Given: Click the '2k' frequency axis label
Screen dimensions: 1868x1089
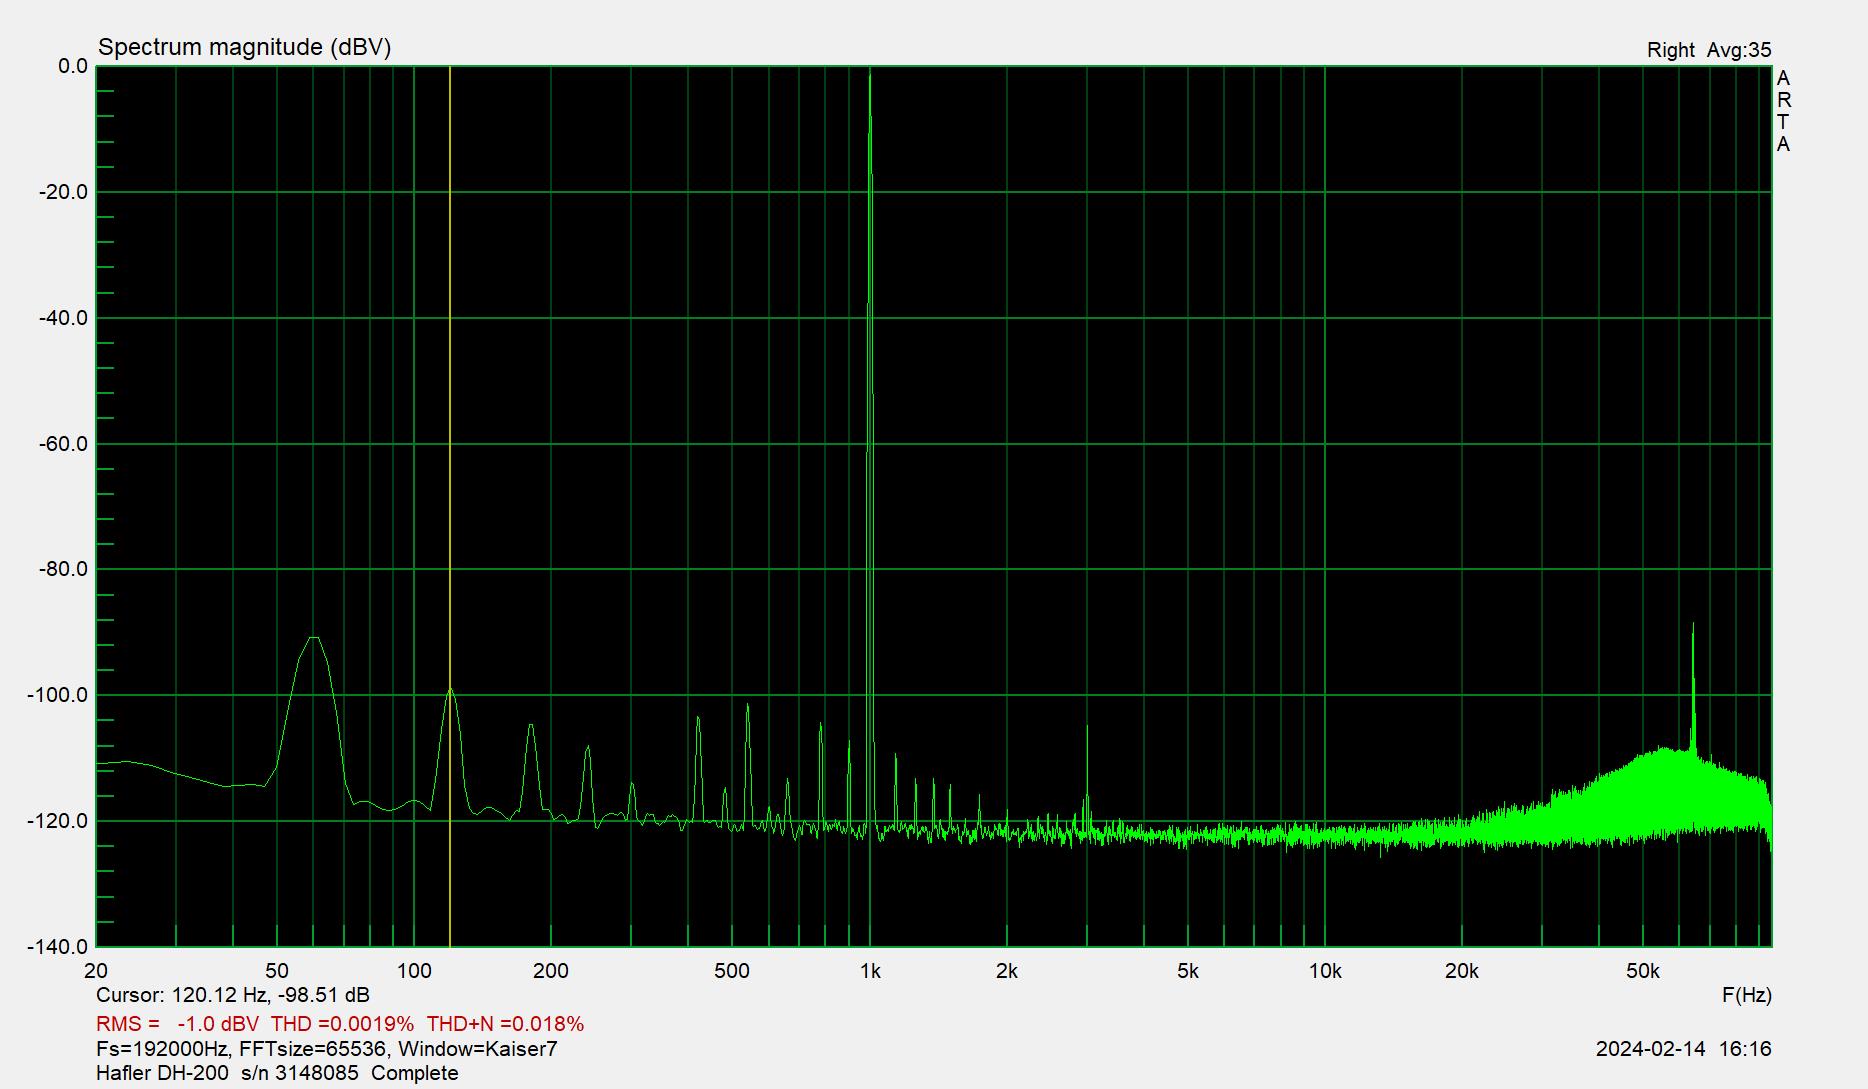Looking at the screenshot, I should click(1007, 971).
